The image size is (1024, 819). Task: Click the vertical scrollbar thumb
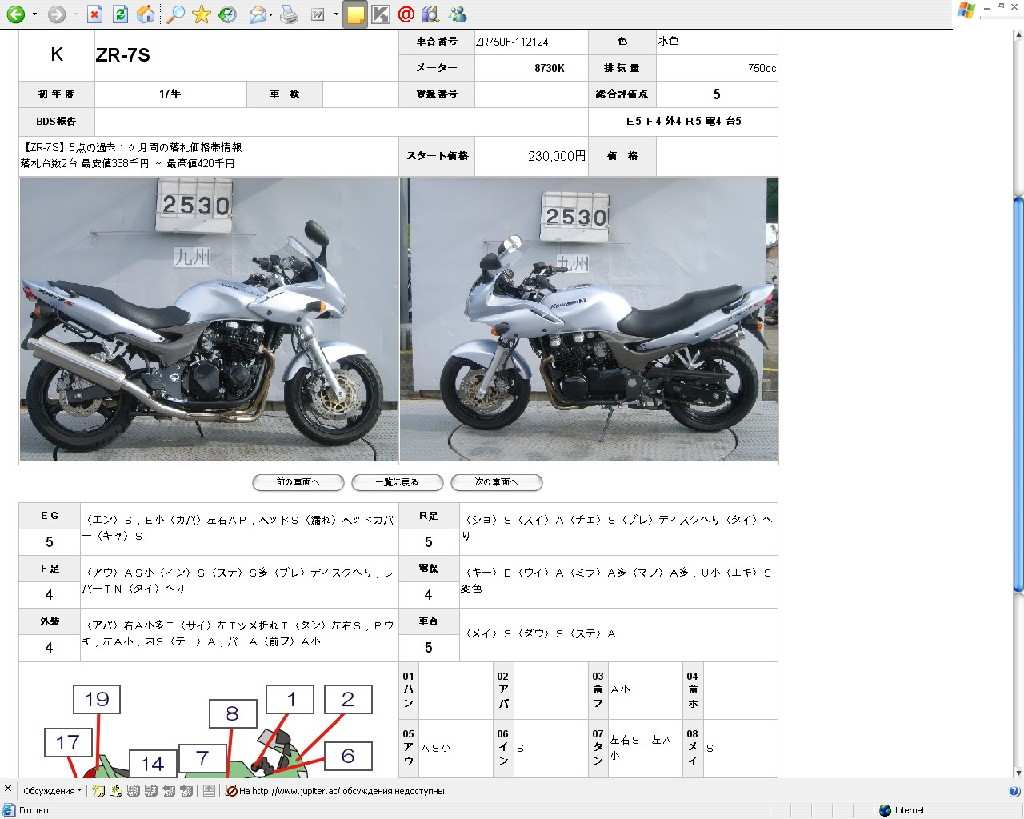point(1018,394)
